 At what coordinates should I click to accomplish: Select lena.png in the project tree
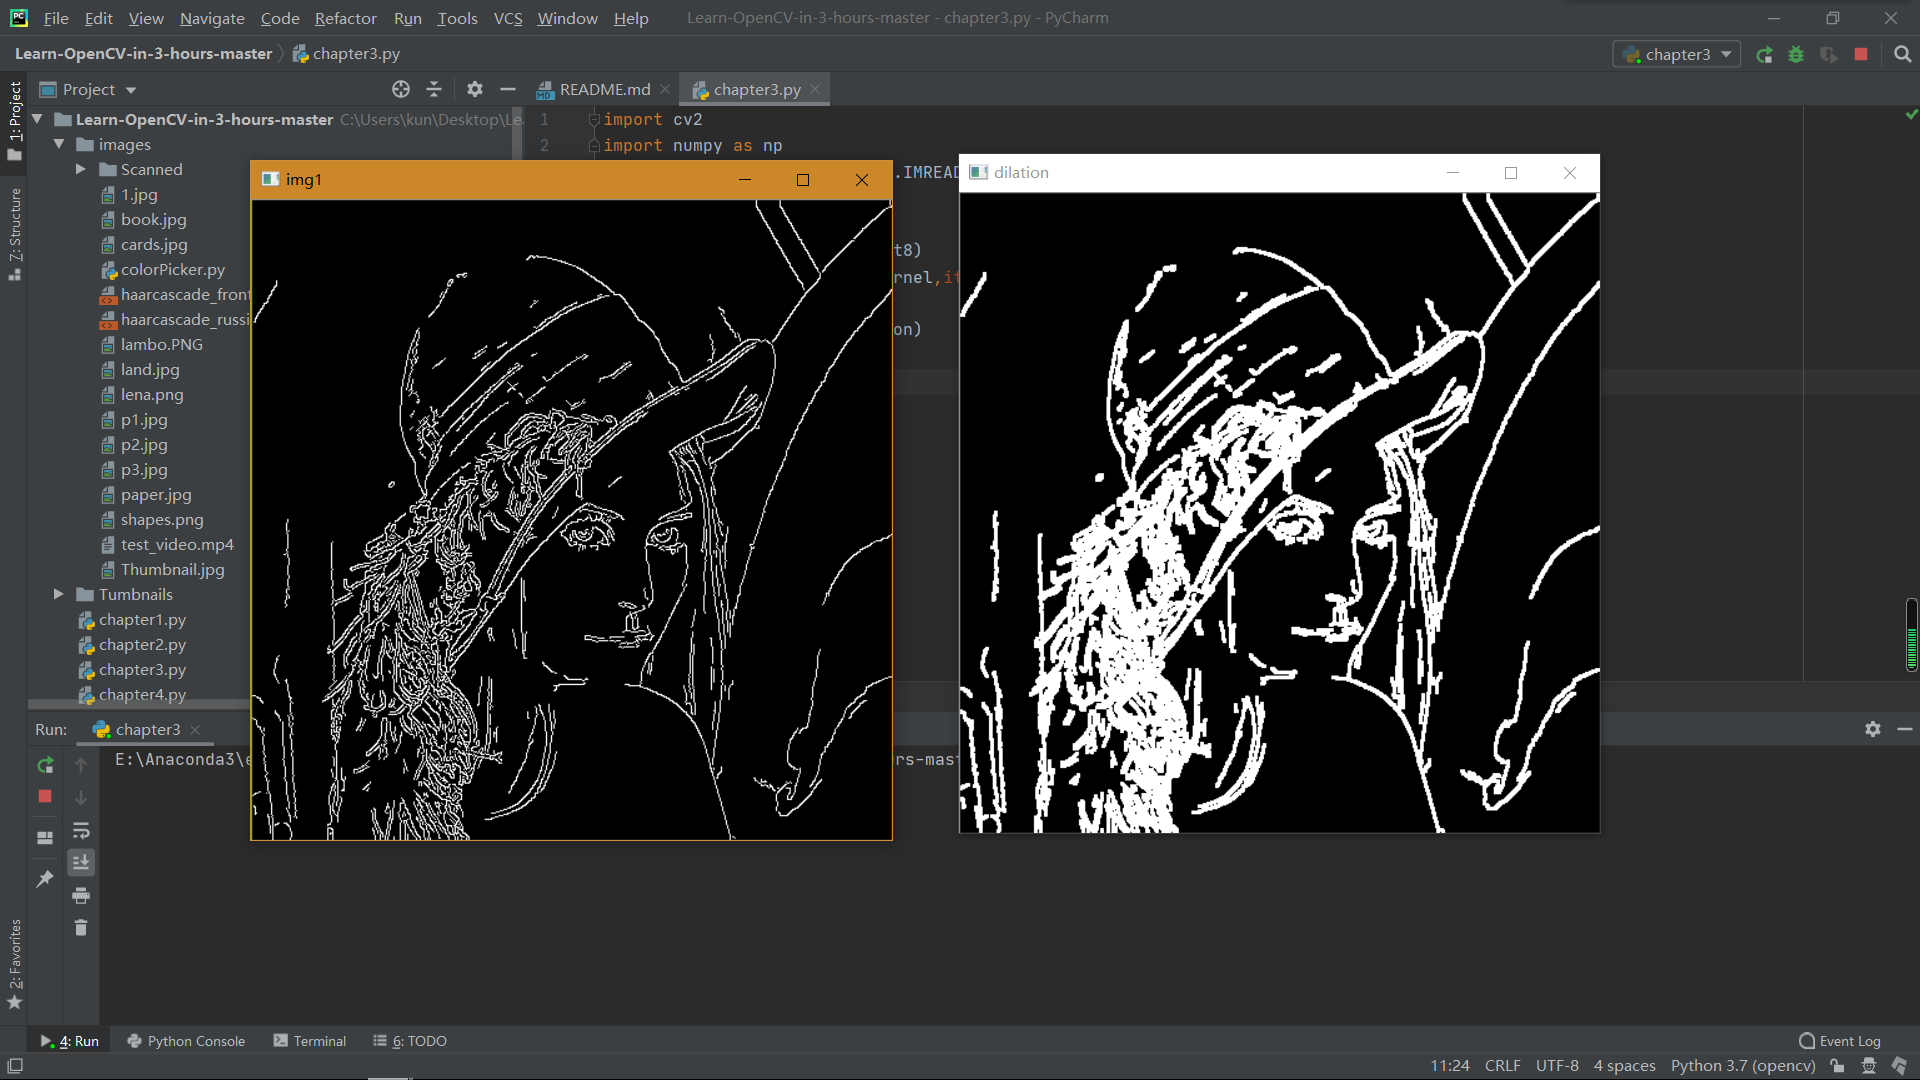152,394
